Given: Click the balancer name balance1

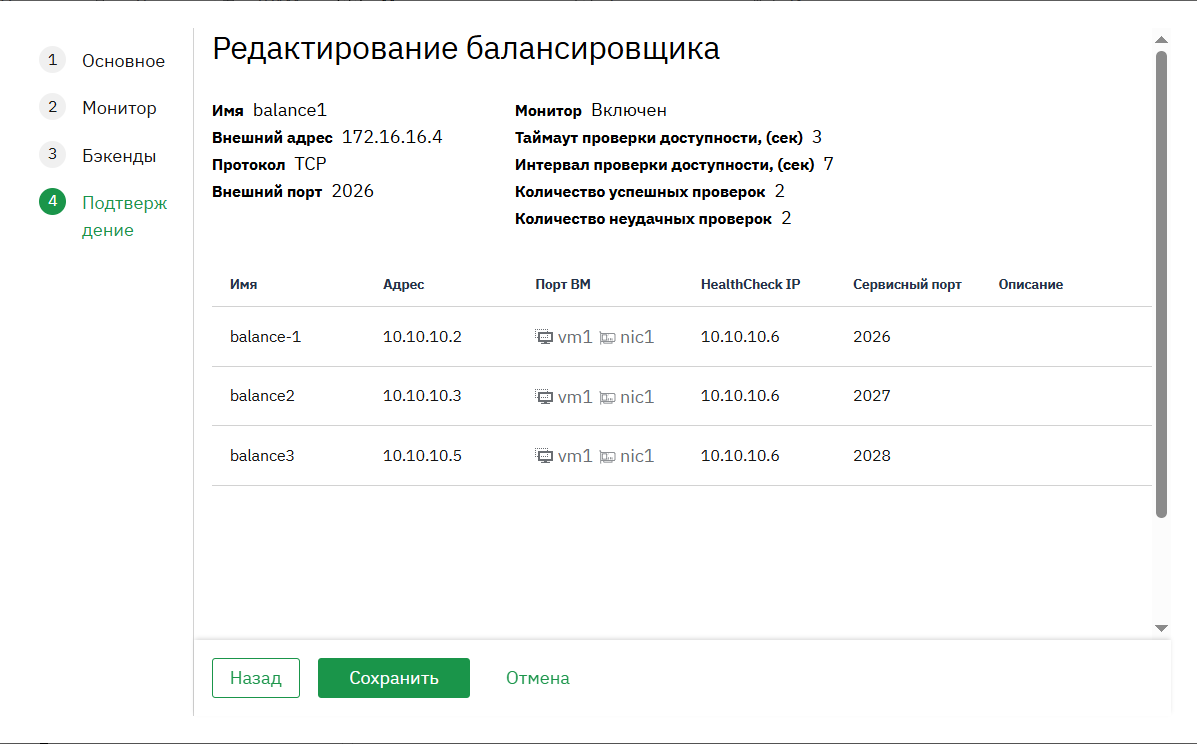Looking at the screenshot, I should (x=290, y=111).
